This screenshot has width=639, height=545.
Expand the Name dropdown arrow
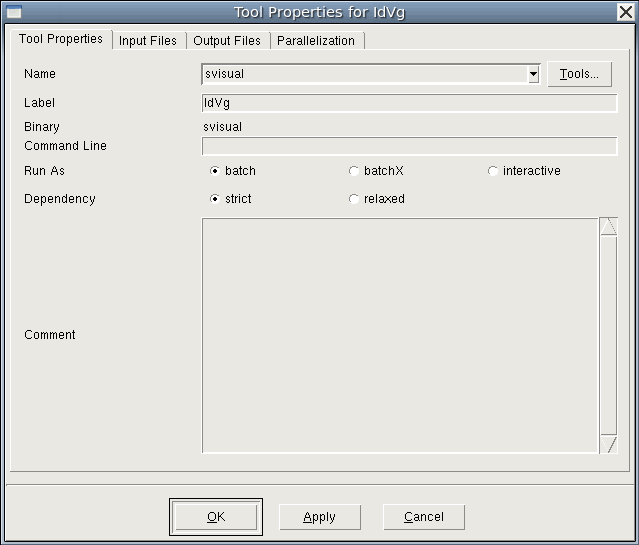coord(533,74)
